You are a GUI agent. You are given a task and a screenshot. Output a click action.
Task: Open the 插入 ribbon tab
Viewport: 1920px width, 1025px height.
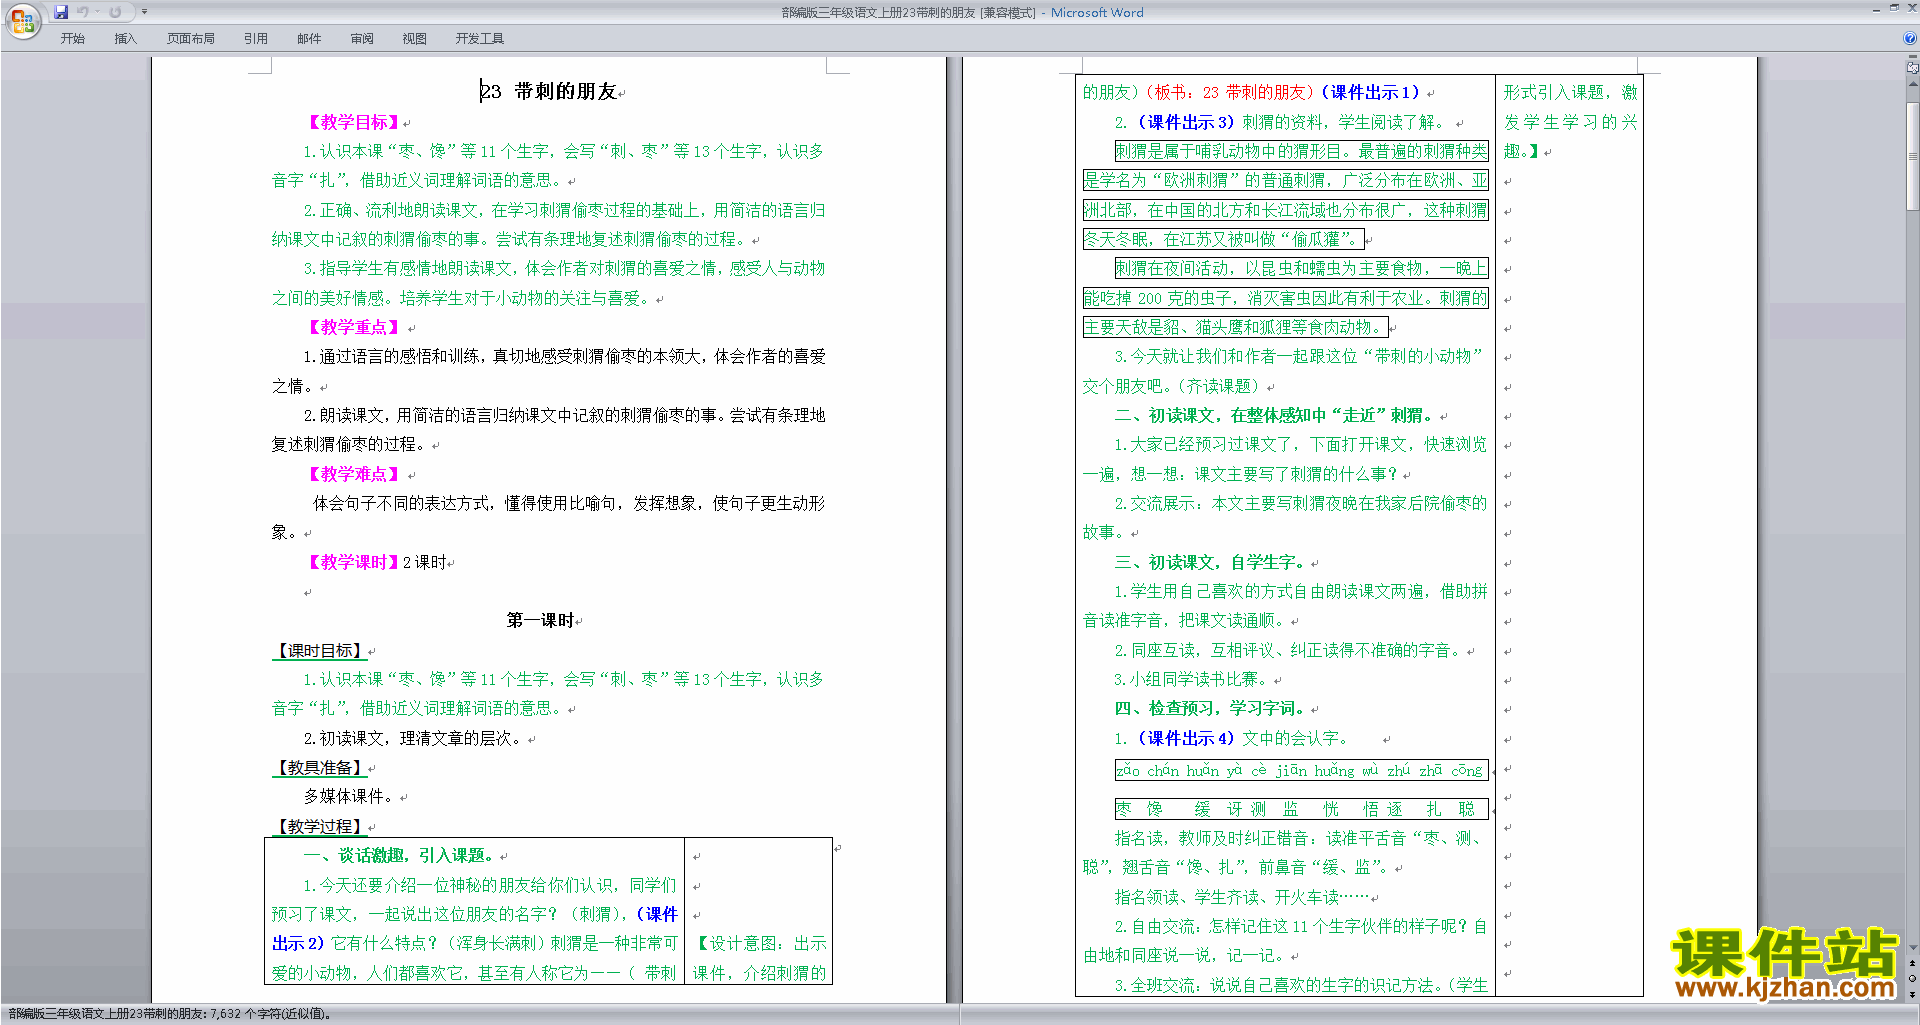(125, 38)
